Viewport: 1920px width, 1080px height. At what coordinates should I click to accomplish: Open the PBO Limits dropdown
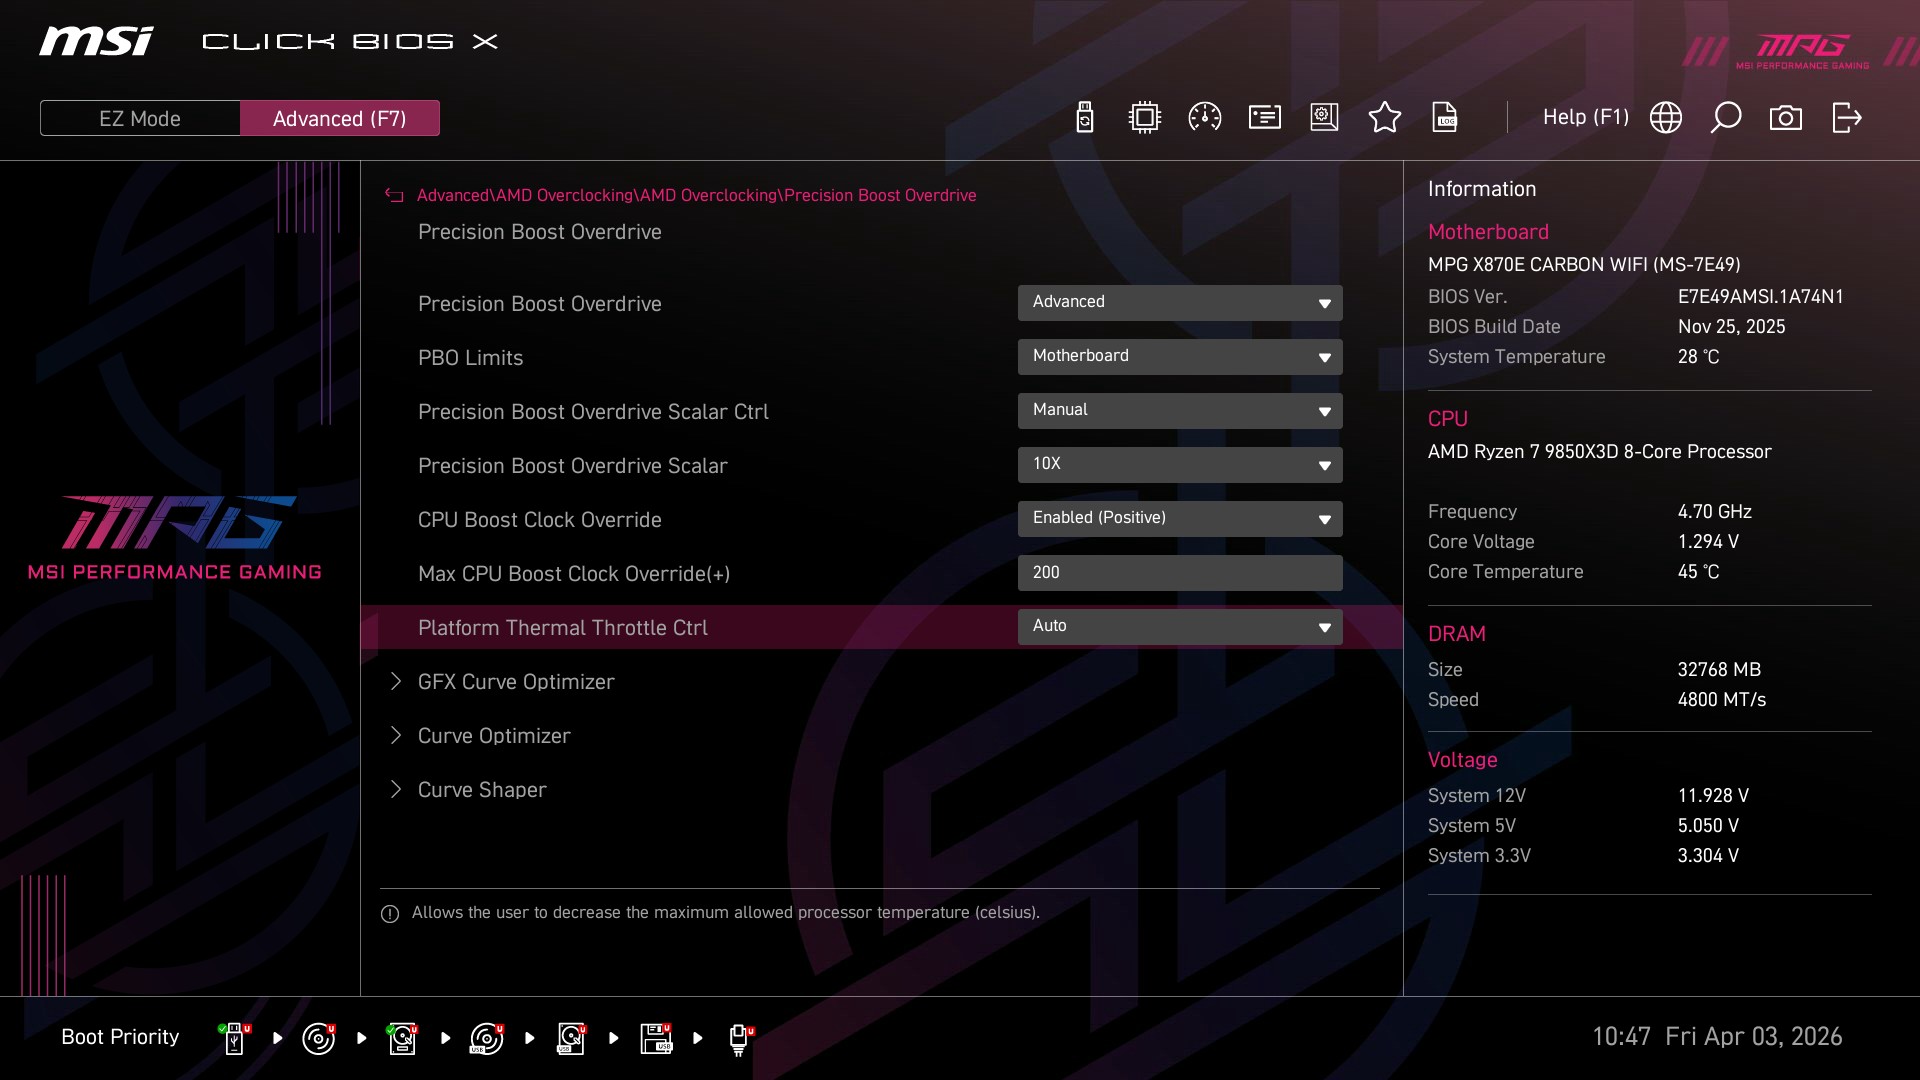click(1179, 356)
